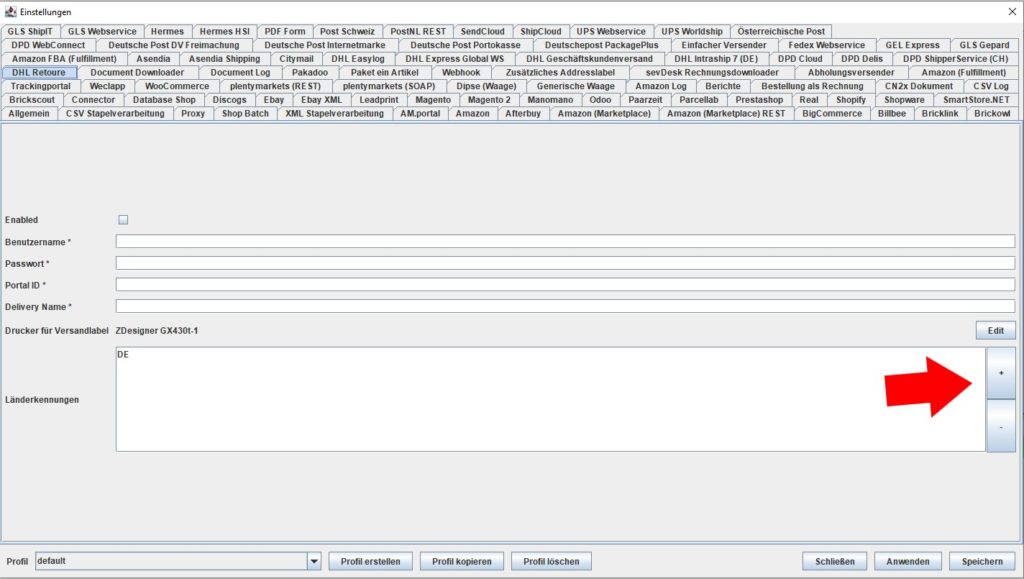Open sevDesk Rechnungsdownloader tab
Image resolution: width=1024 pixels, height=579 pixels.
click(x=712, y=72)
